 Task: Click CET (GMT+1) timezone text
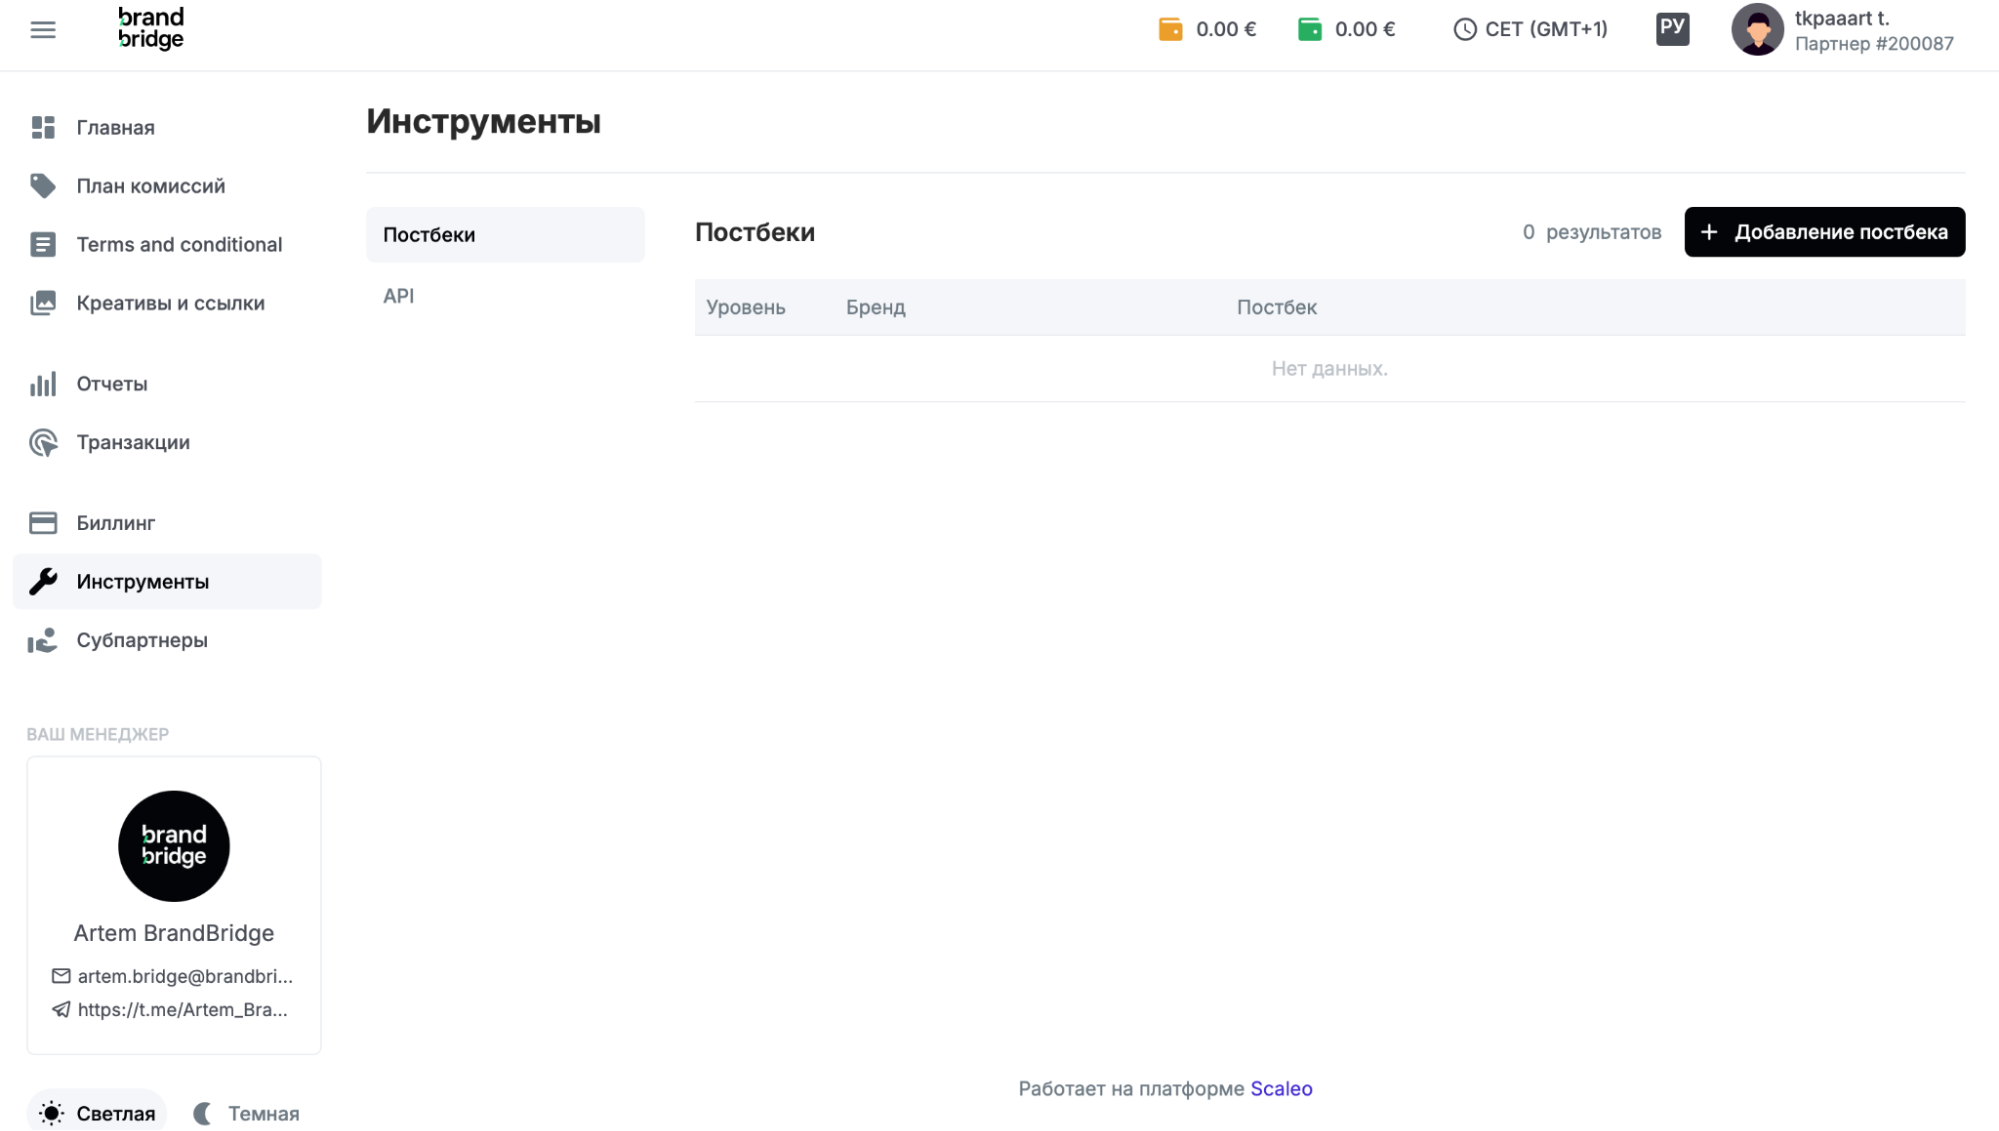click(x=1546, y=29)
